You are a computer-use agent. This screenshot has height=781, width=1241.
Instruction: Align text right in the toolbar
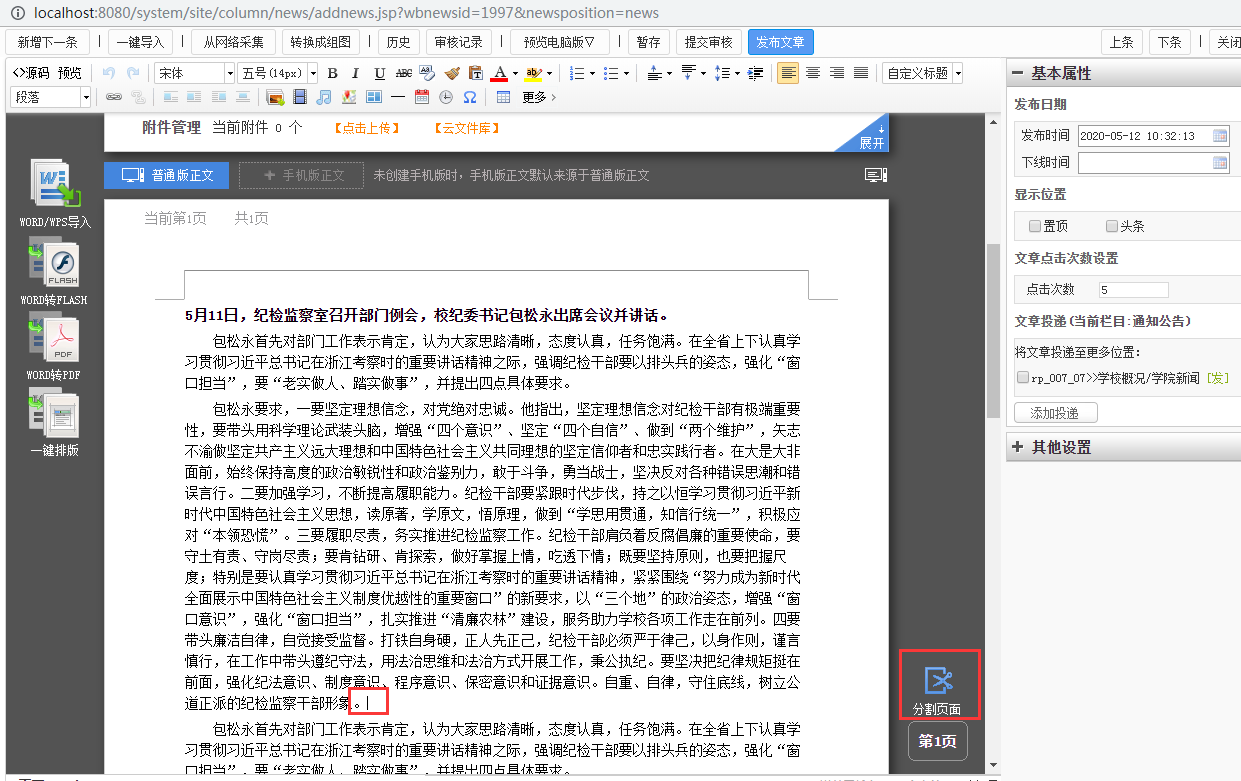point(837,73)
